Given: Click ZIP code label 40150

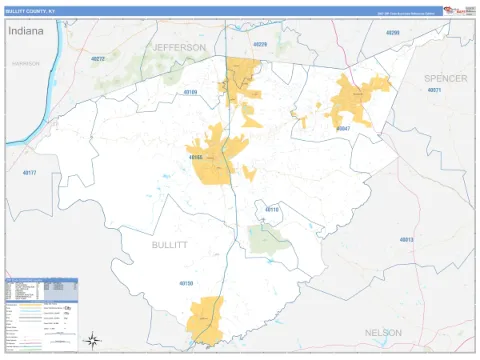Looking at the screenshot, I should pos(186,283).
